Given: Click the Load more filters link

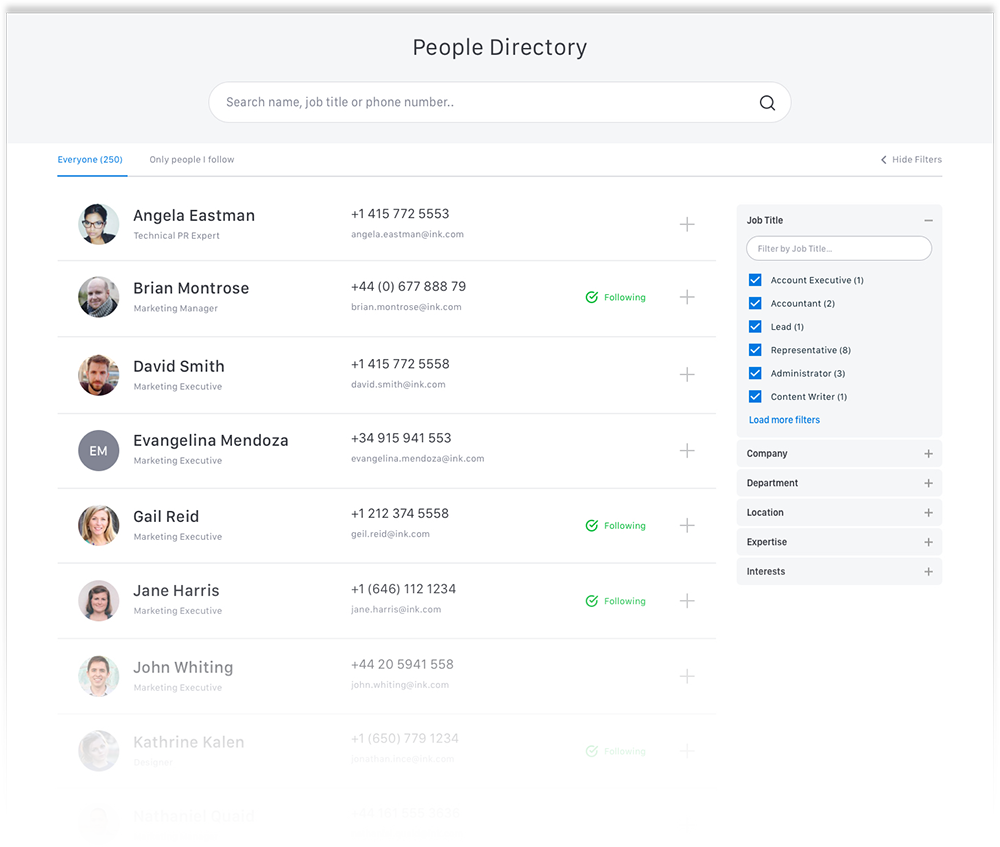Looking at the screenshot, I should (x=783, y=419).
